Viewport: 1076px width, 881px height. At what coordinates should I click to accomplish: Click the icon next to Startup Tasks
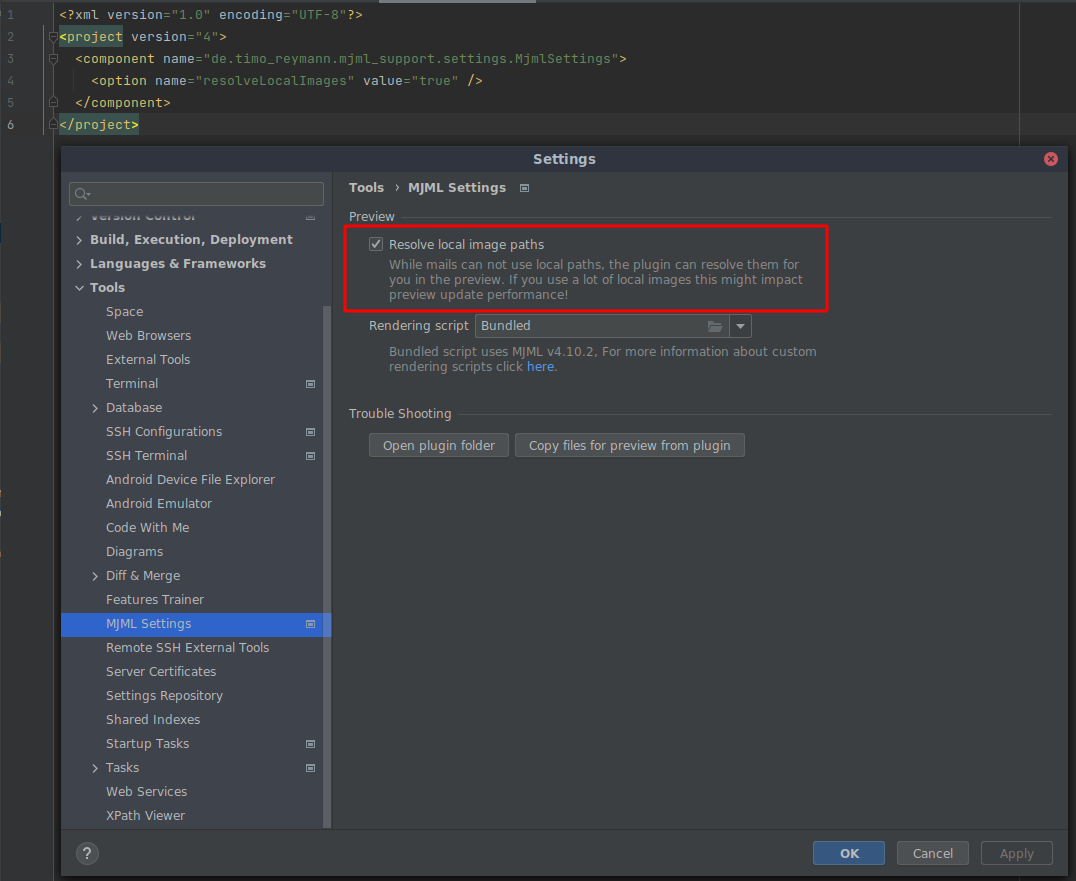pos(310,743)
